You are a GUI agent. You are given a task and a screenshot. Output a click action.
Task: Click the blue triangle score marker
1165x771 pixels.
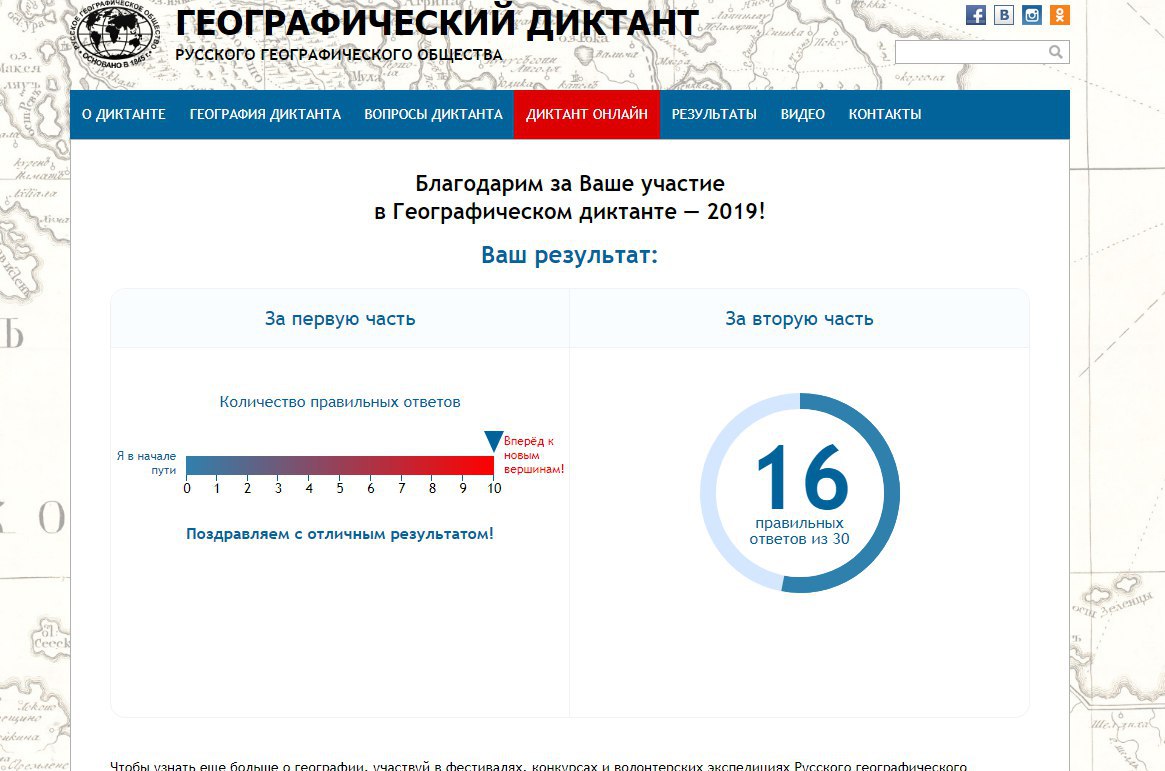493,441
